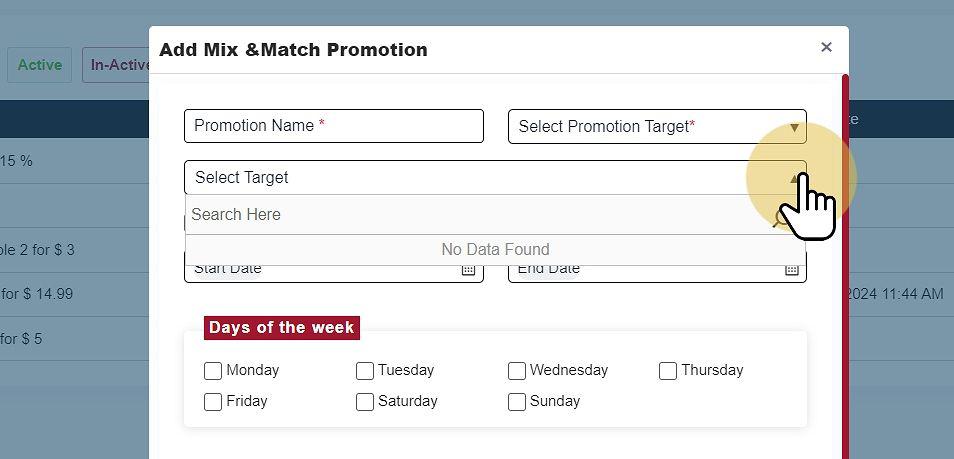Click the Search Here input box
Image resolution: width=954 pixels, height=459 pixels.
click(470, 215)
